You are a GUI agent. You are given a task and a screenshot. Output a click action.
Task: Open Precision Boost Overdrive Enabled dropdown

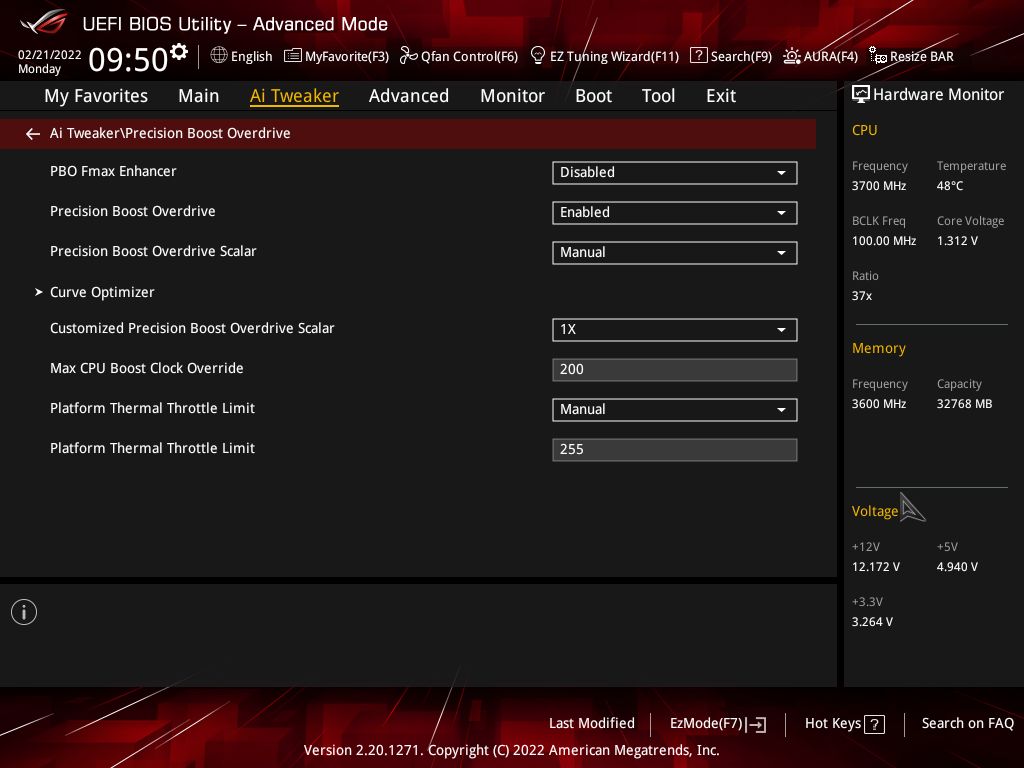point(675,213)
